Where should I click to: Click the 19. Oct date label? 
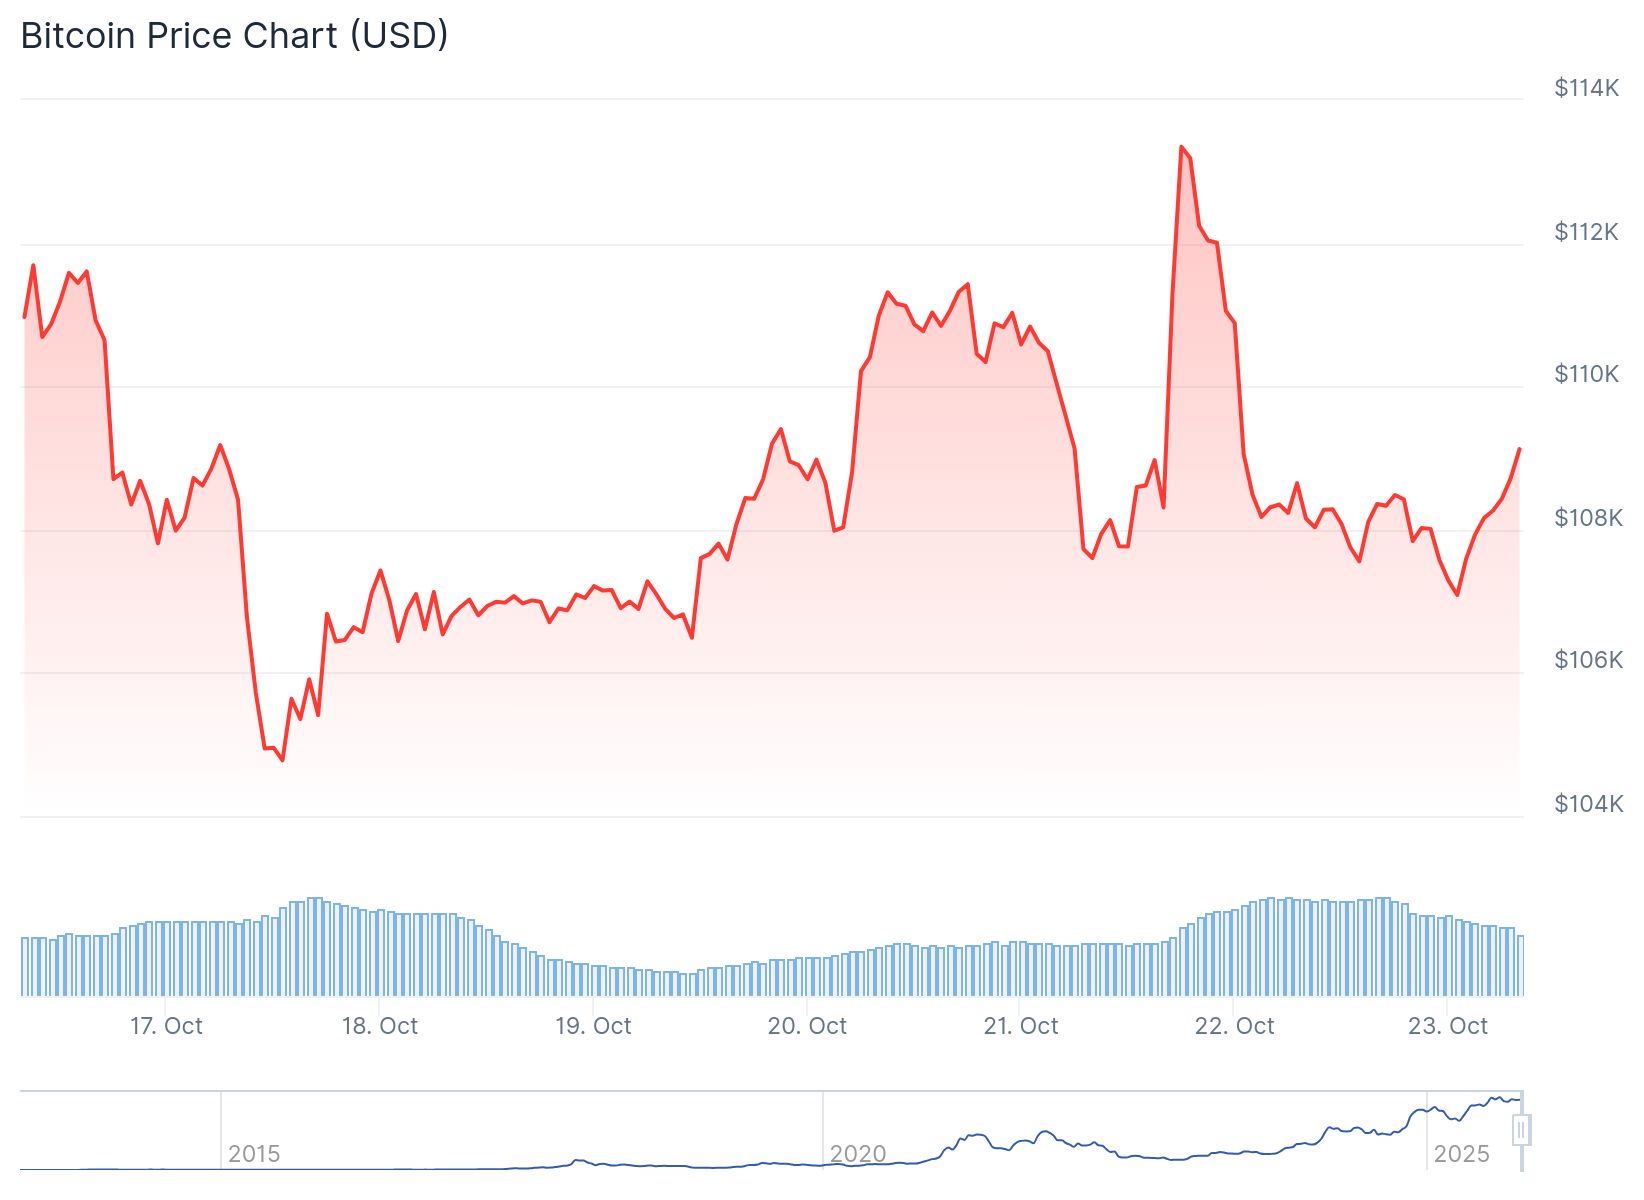coord(593,1026)
